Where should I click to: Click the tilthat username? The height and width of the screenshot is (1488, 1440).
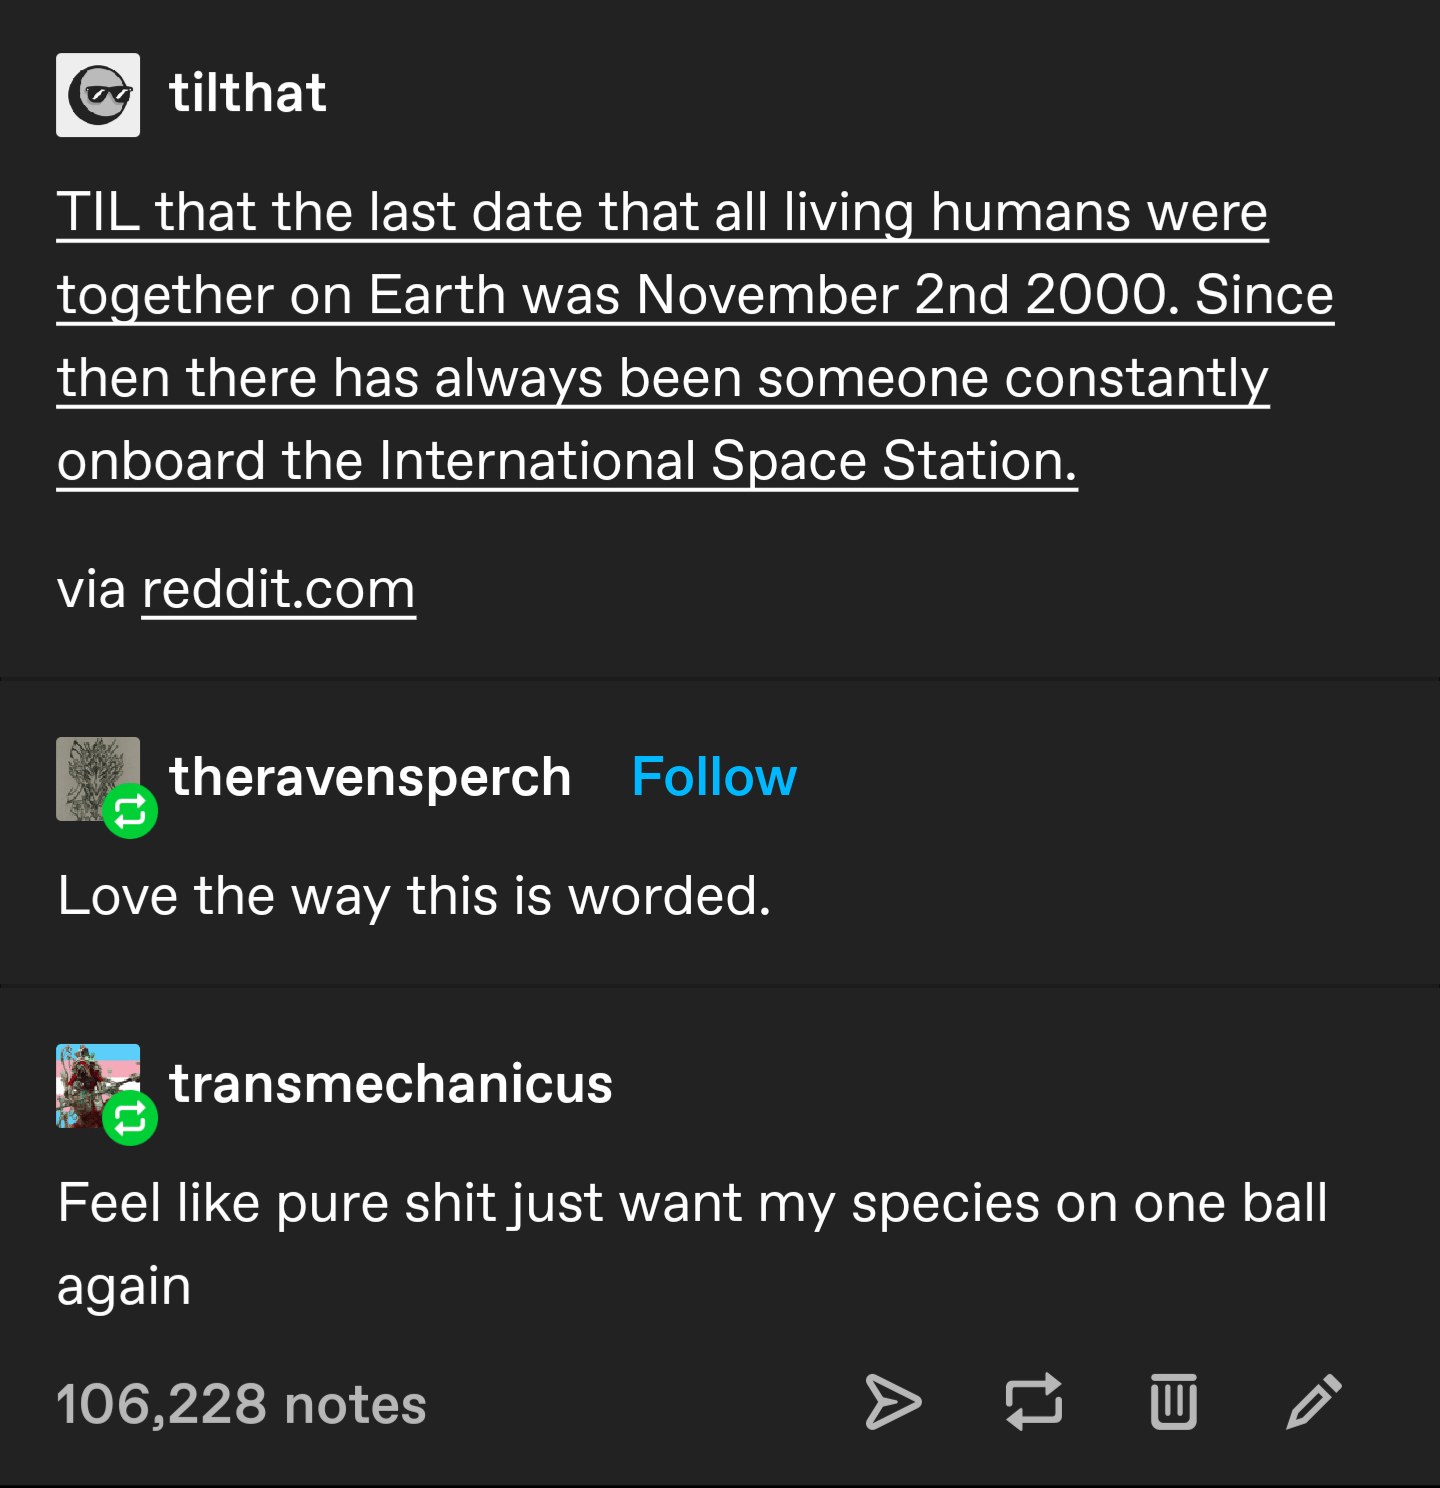tap(247, 93)
